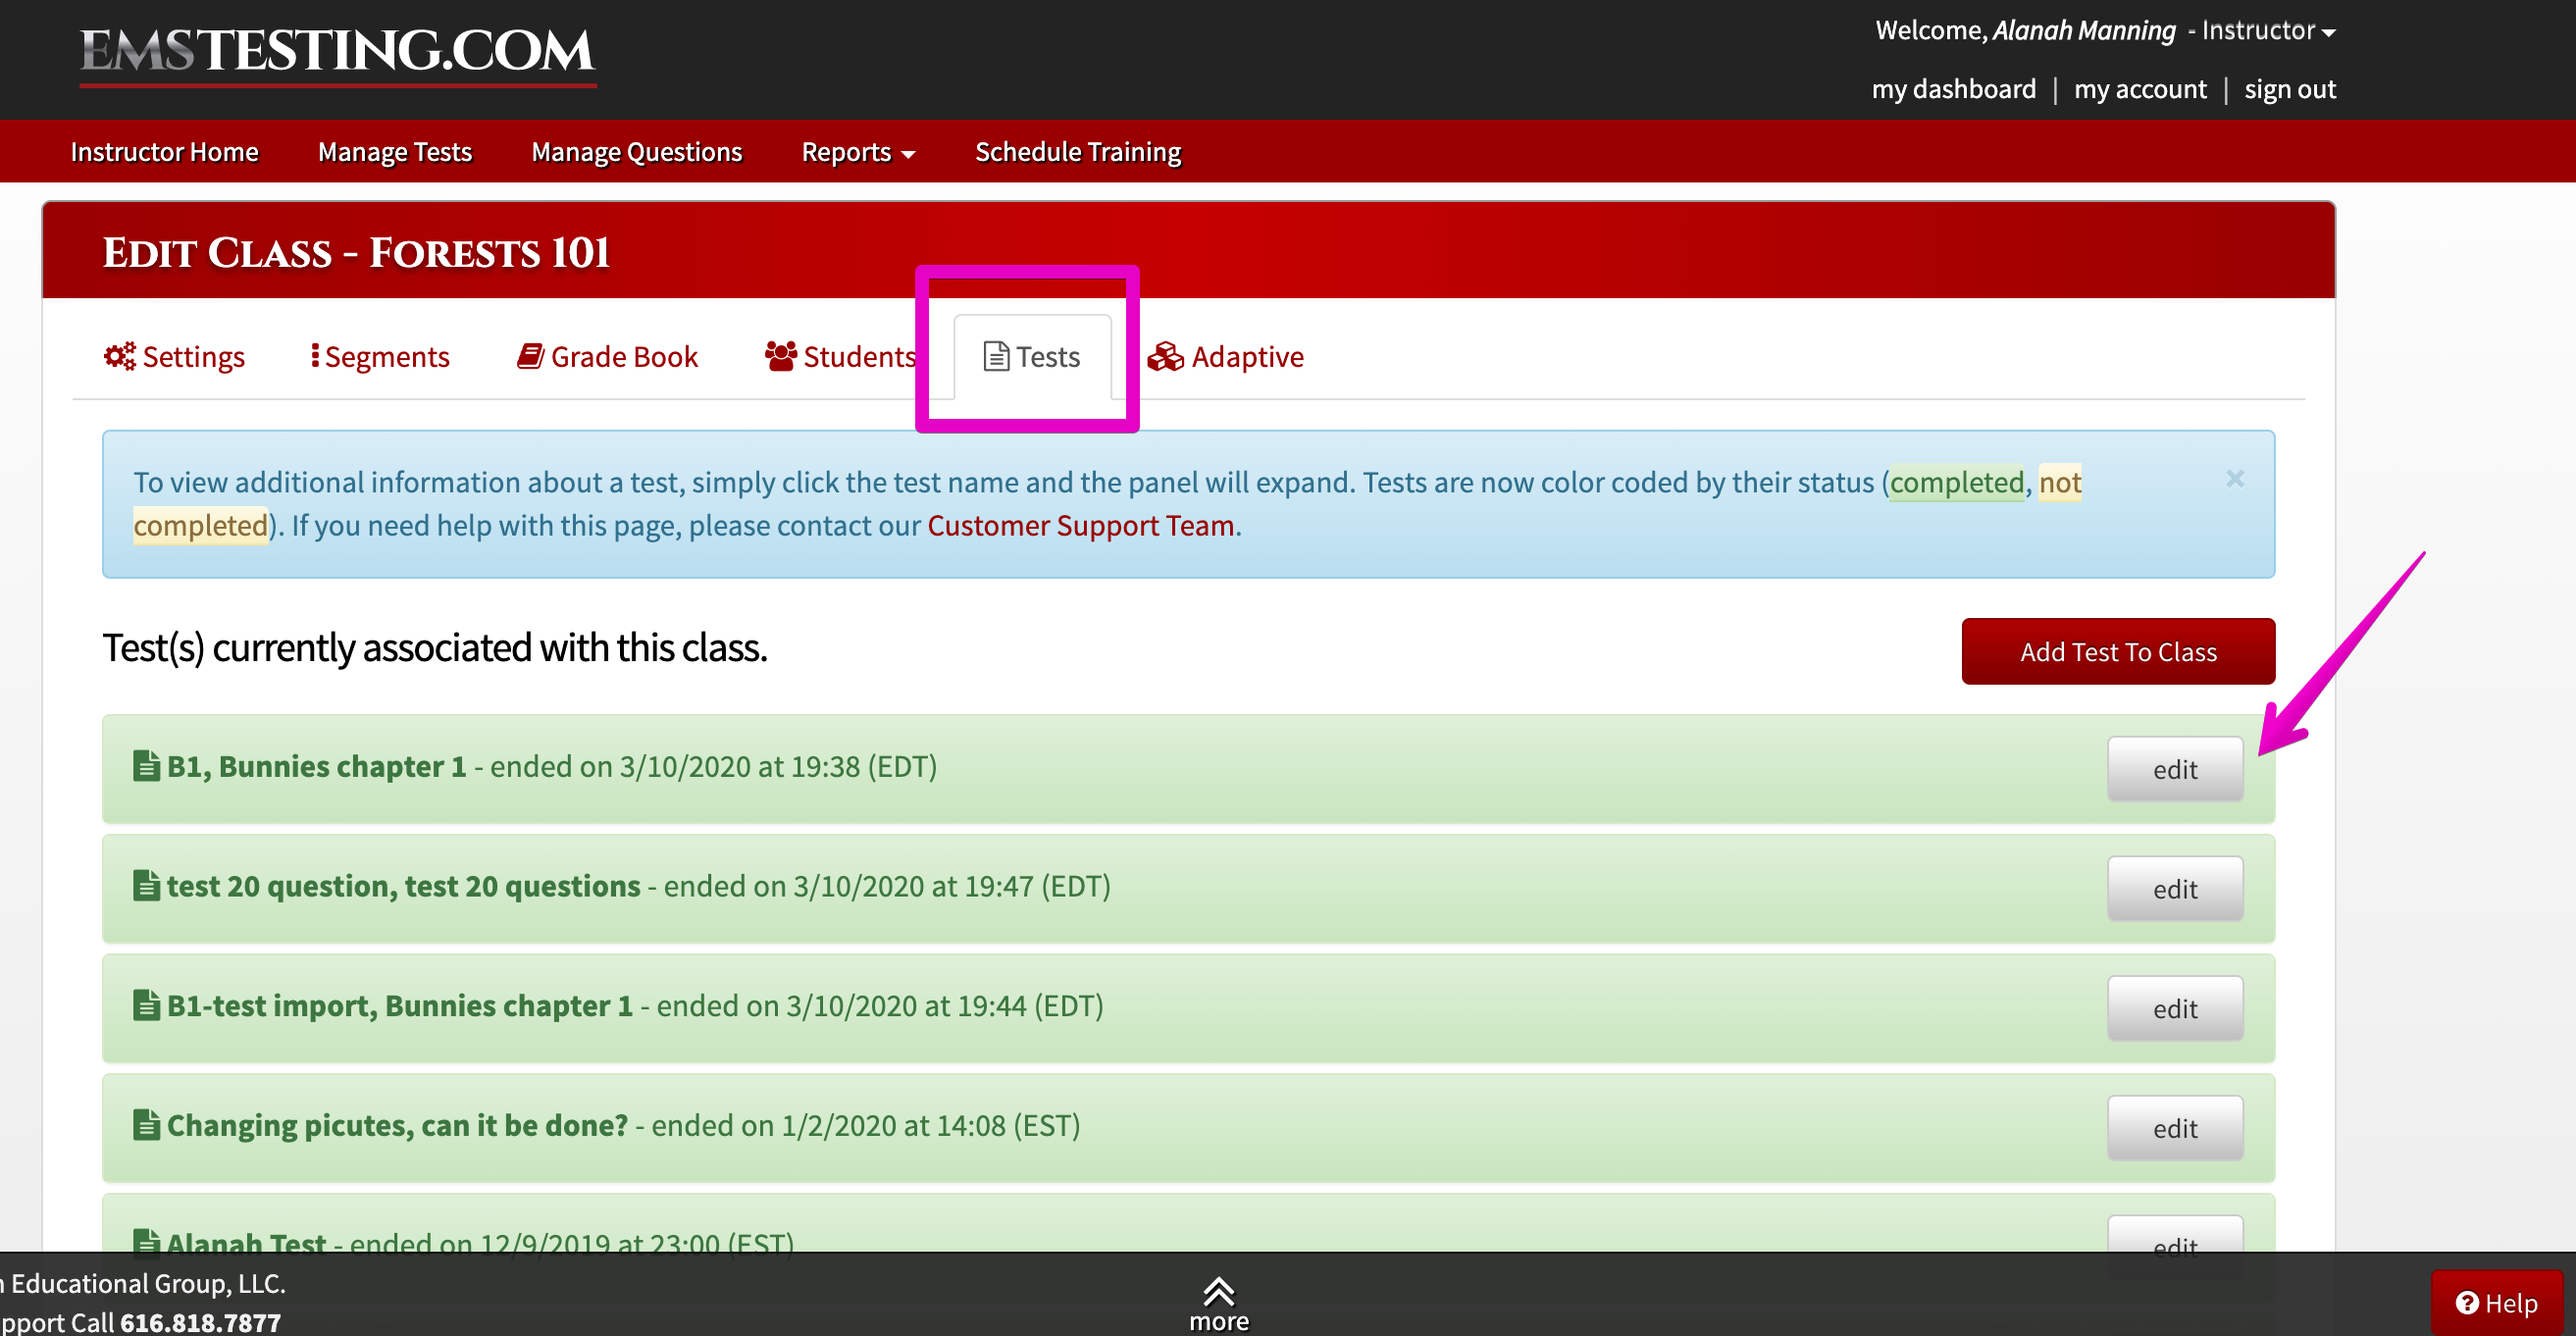Viewport: 2576px width, 1336px height.
Task: Select Manage Questions in the navigation
Action: 636,152
